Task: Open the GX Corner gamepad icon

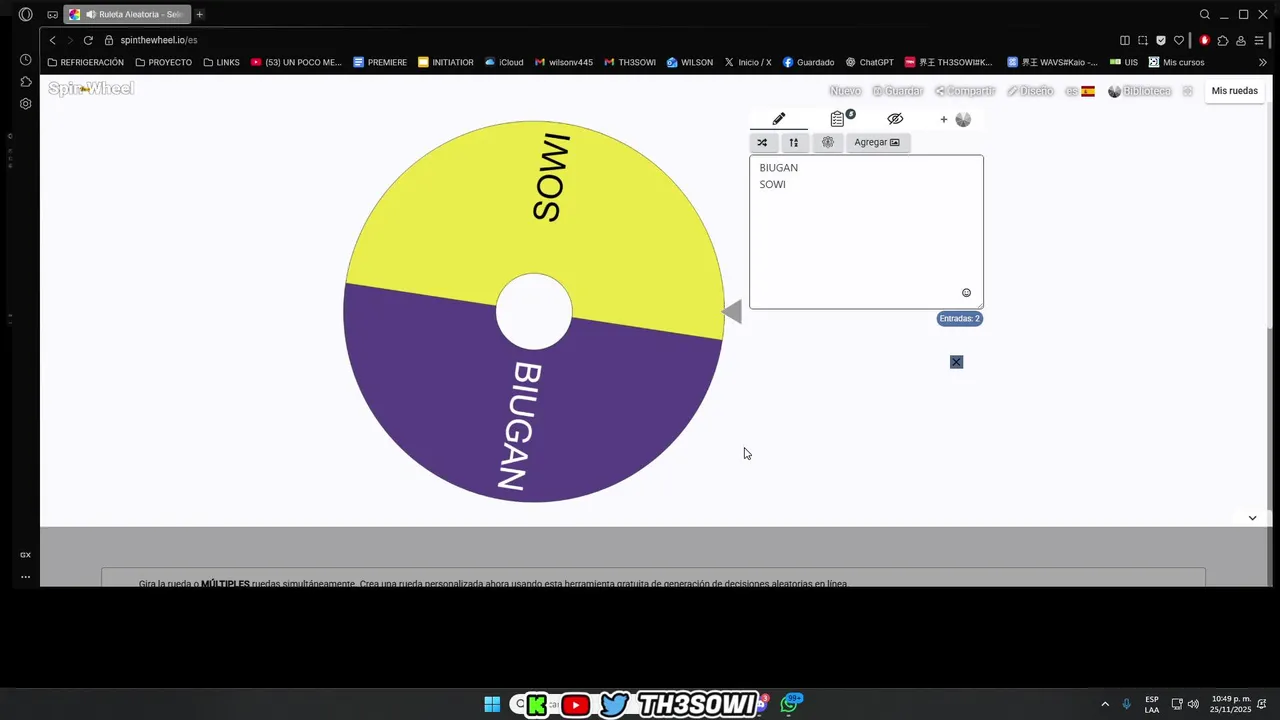Action: pyautogui.click(x=52, y=14)
